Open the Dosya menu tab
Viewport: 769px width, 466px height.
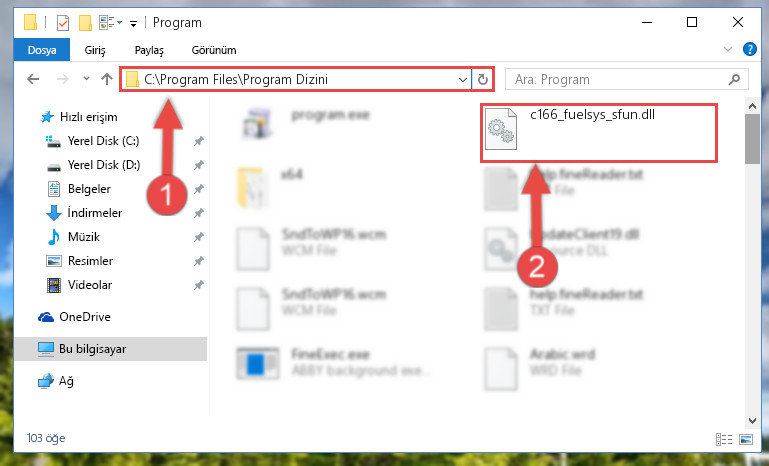[x=42, y=50]
